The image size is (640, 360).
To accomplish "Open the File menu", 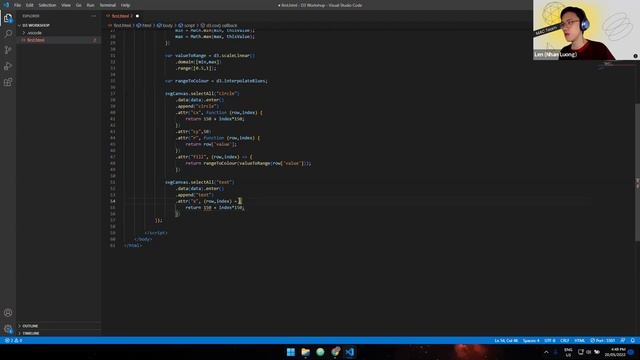I will [18, 5].
